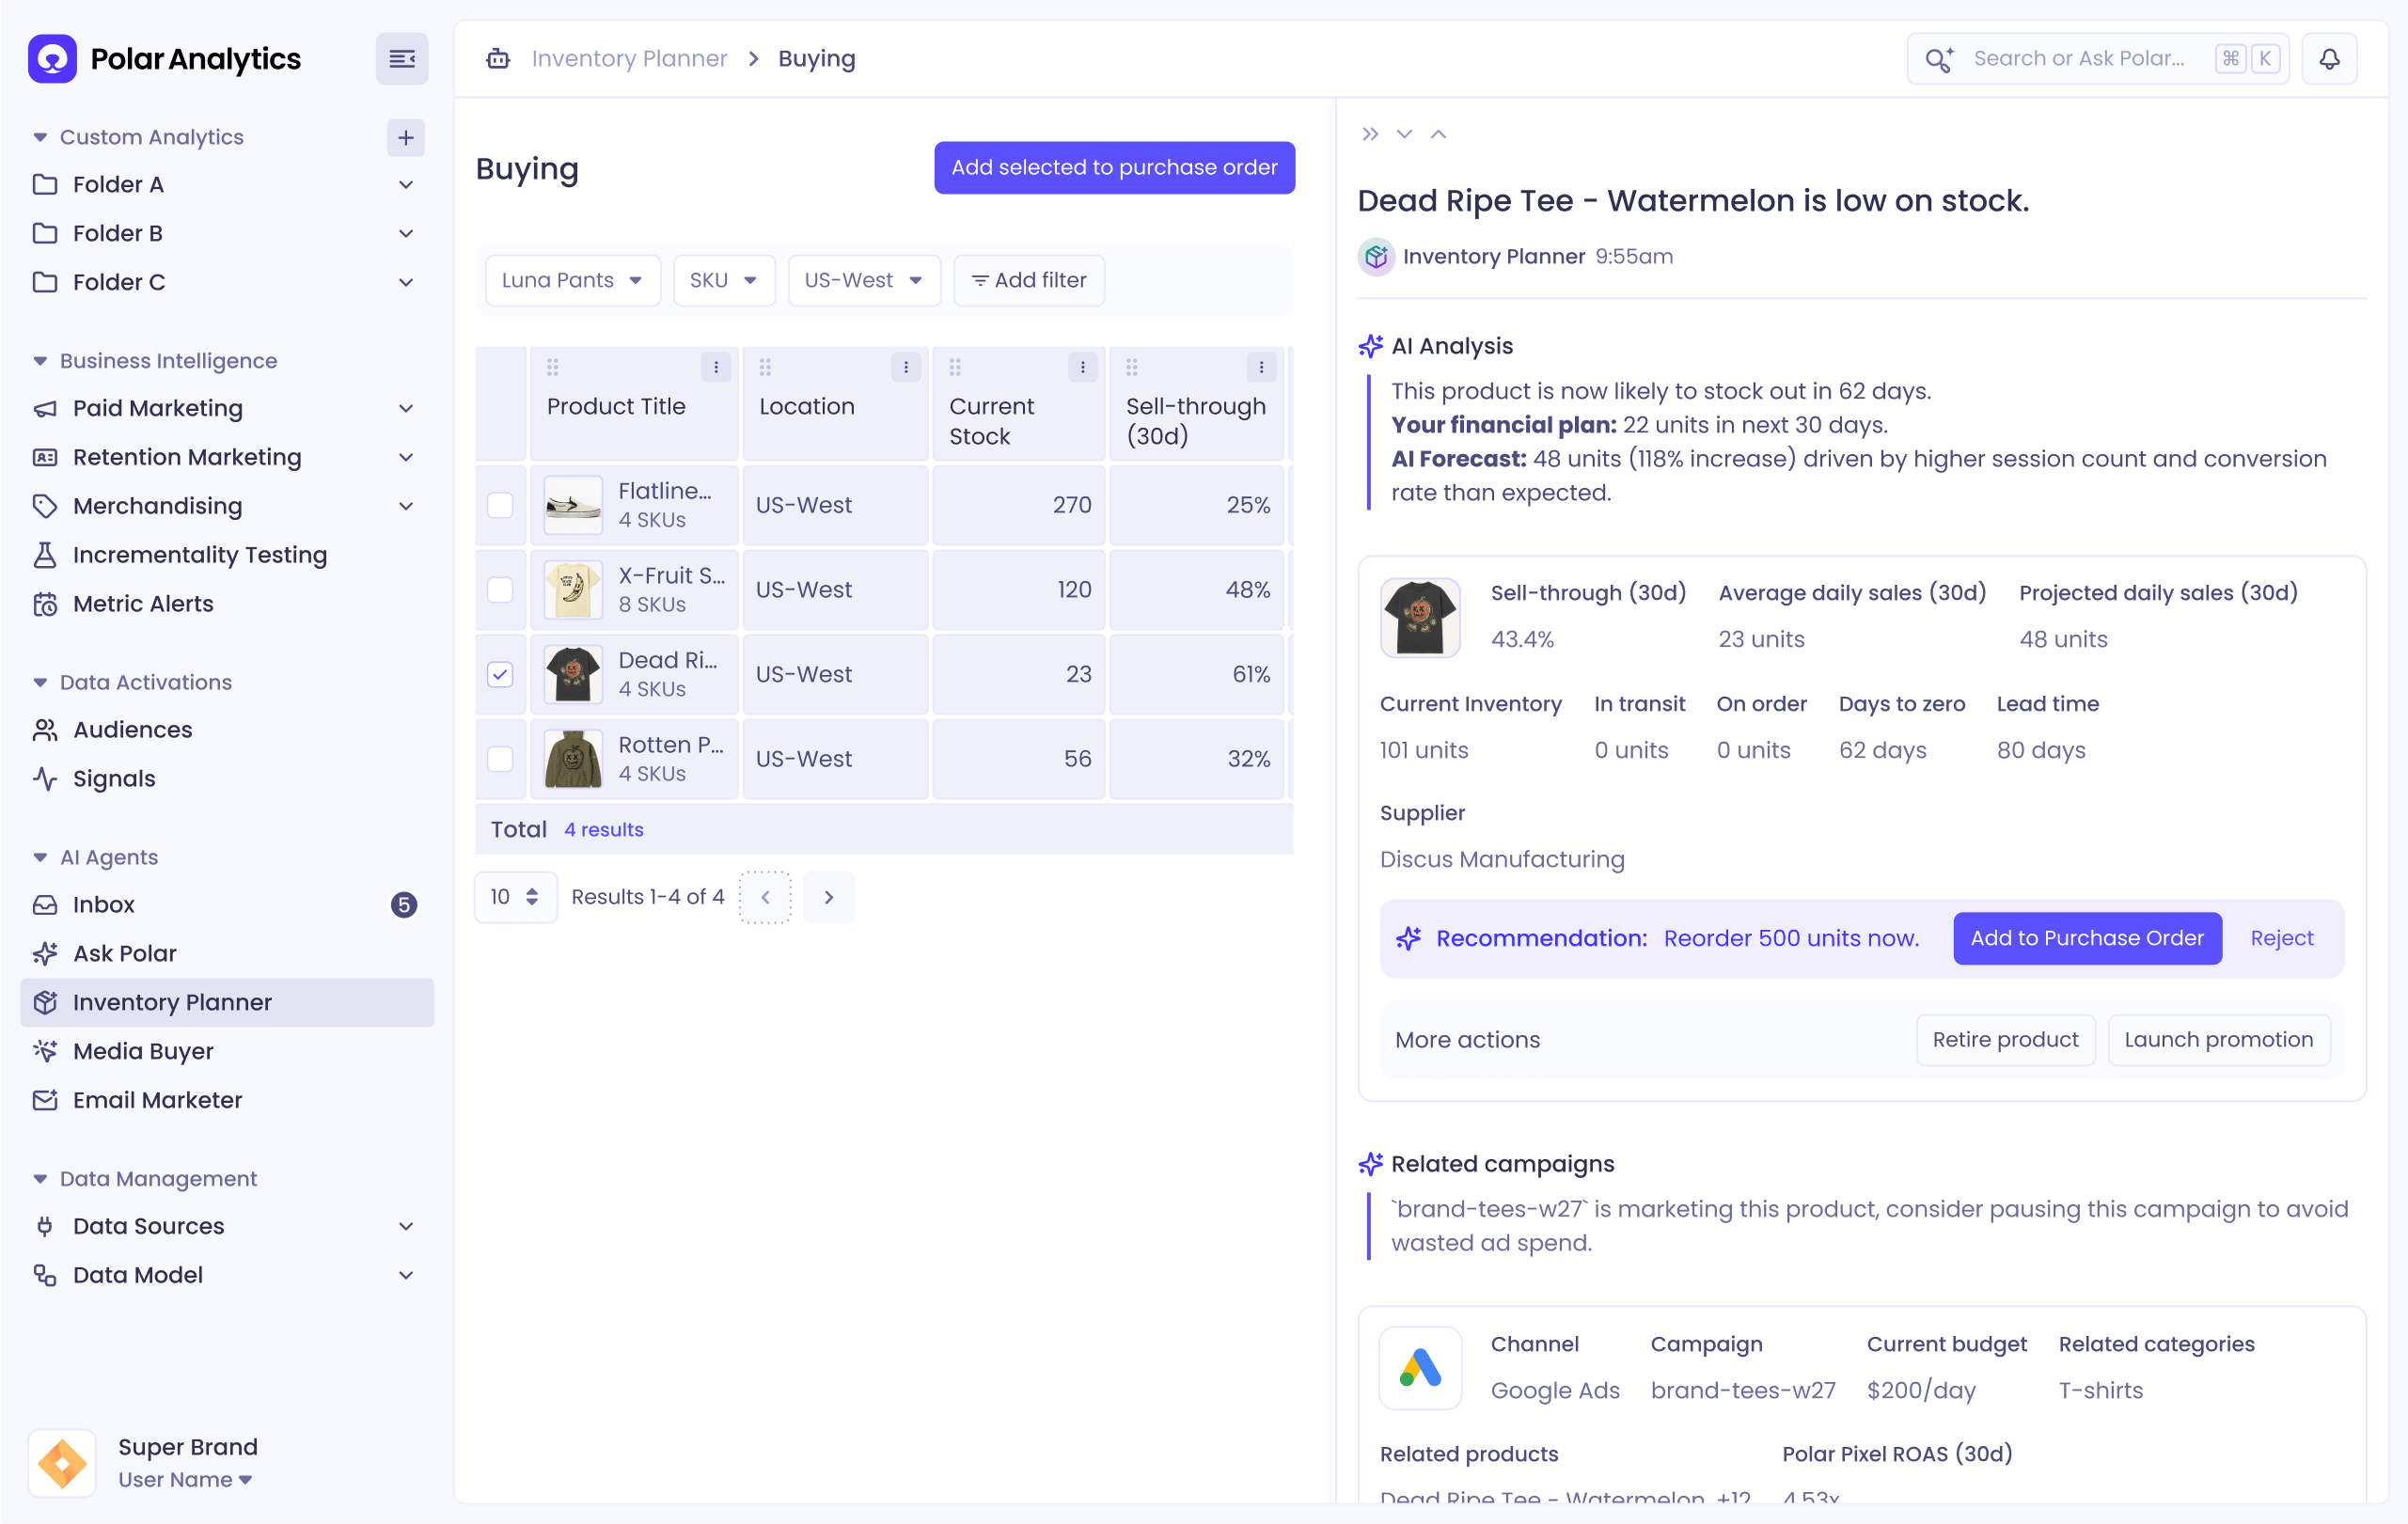Open the Location column options menu
Image resolution: width=2408 pixels, height=1524 pixels.
[x=906, y=367]
